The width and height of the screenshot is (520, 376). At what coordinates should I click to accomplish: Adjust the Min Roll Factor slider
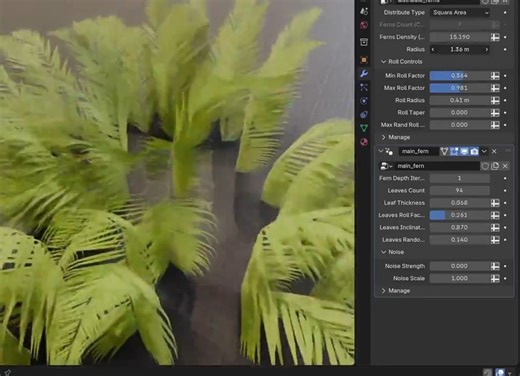(460, 76)
